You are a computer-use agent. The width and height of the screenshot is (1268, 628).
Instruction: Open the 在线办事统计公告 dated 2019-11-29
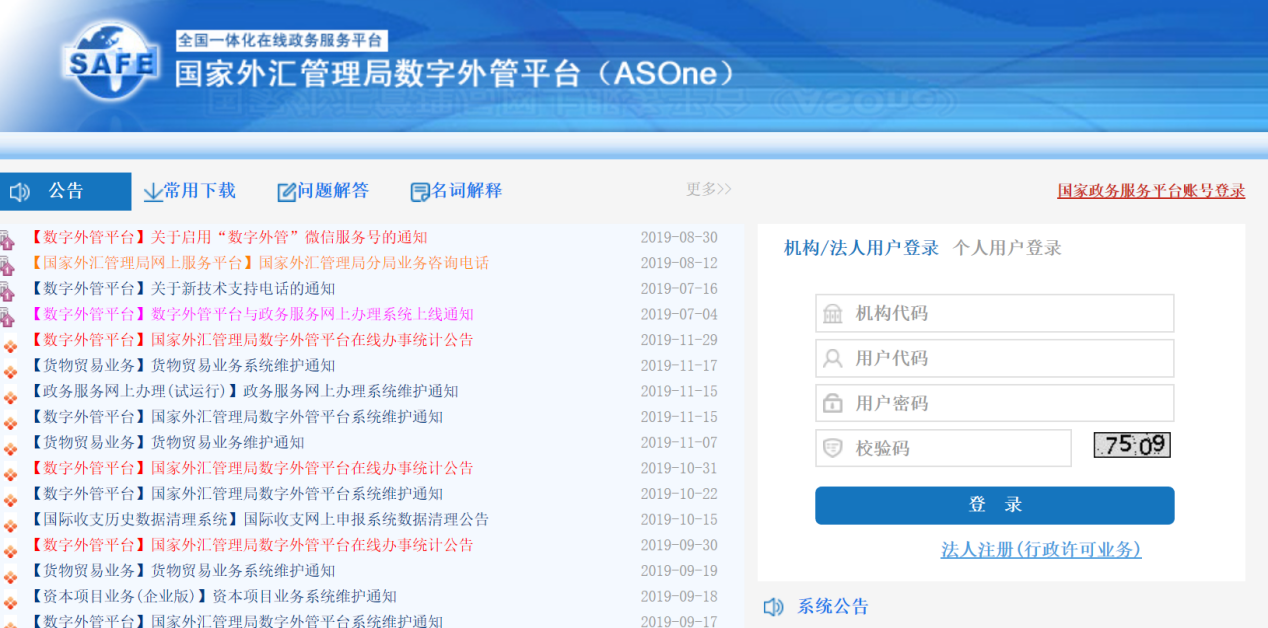(251, 340)
